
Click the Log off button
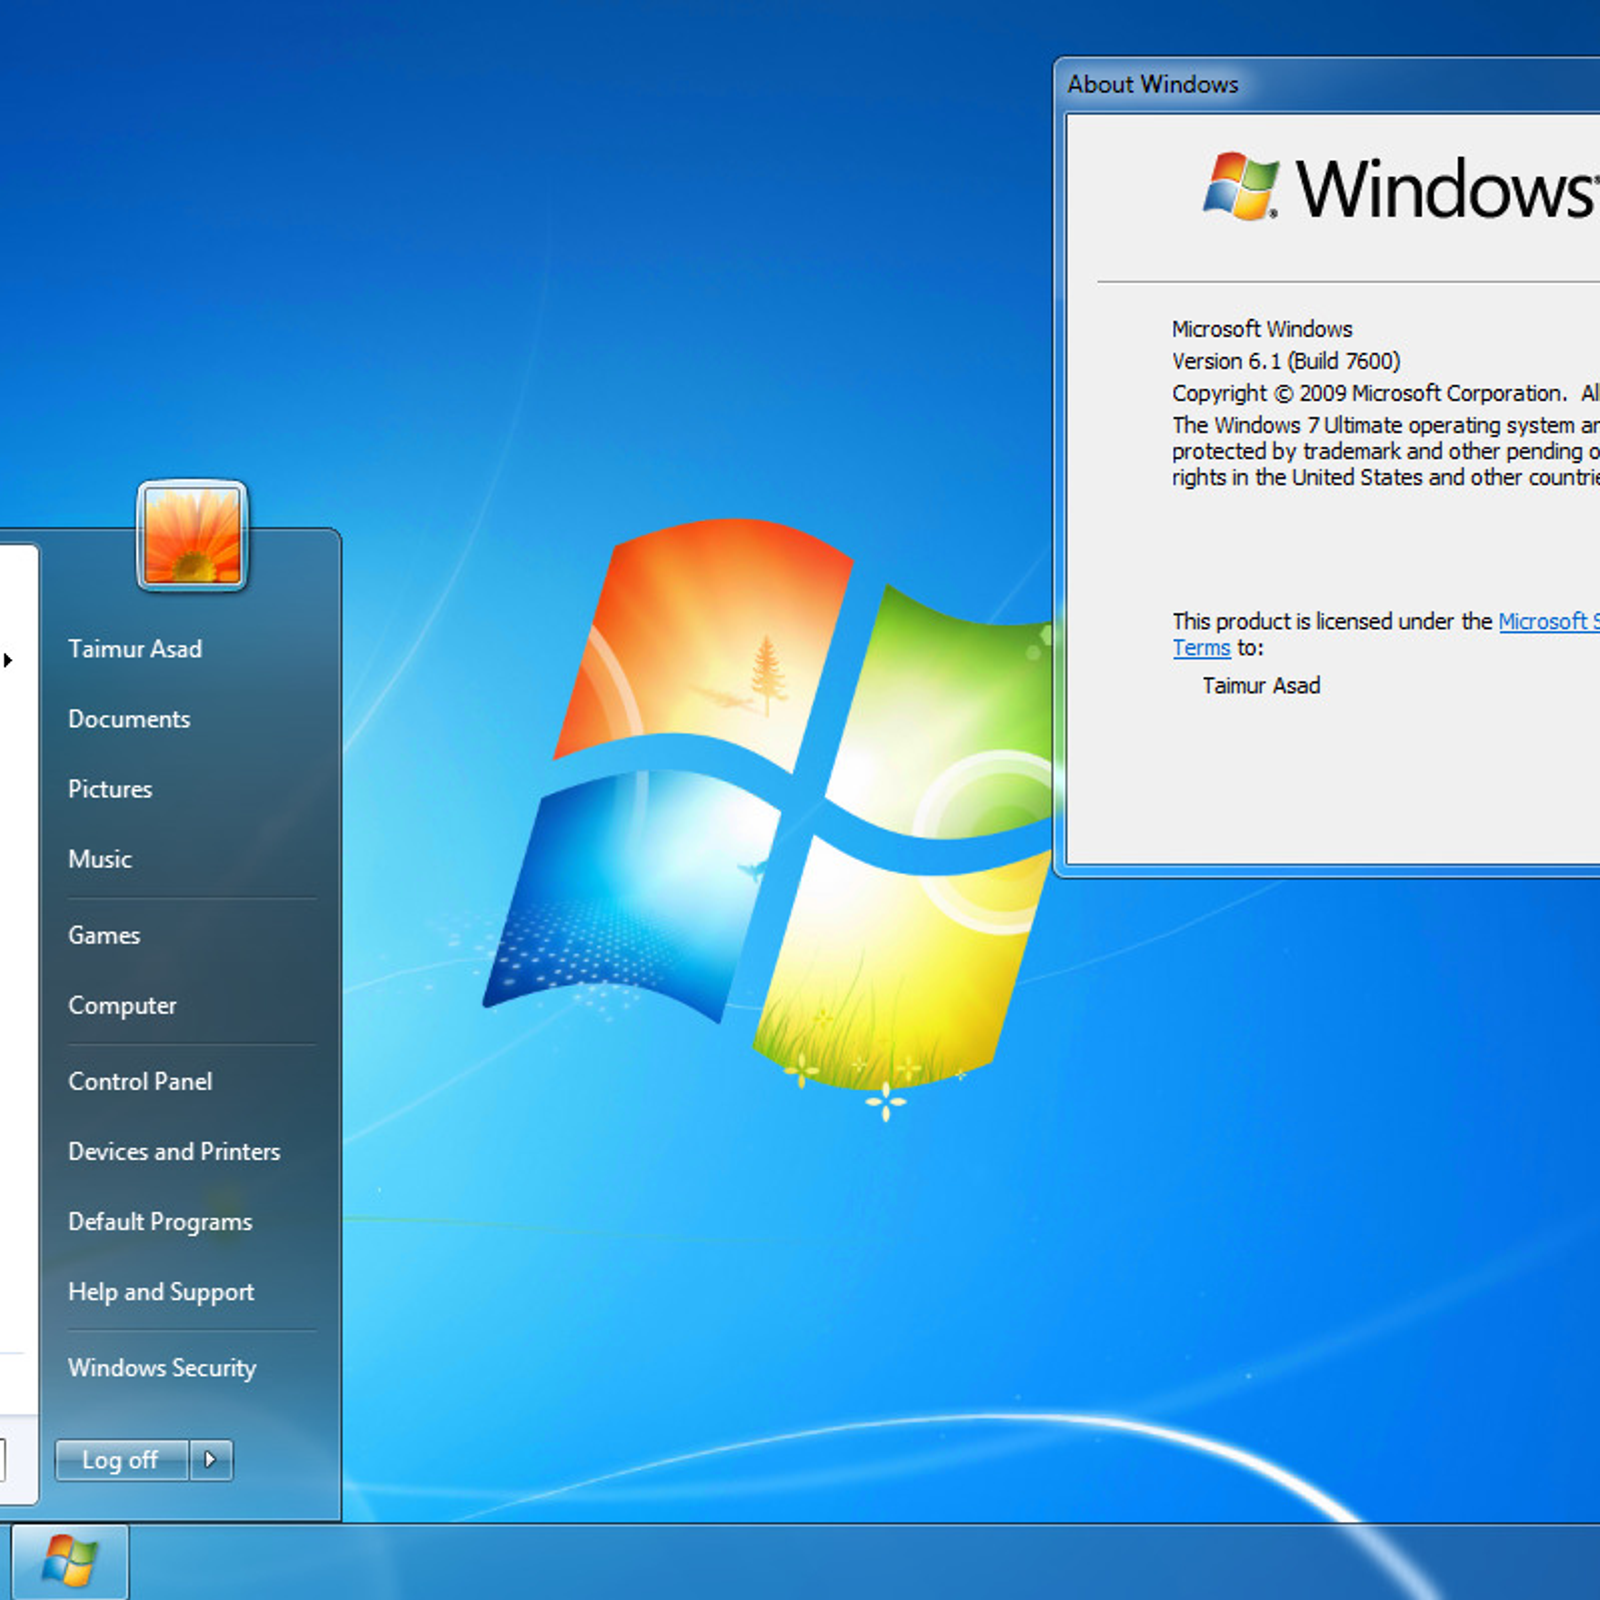tap(121, 1460)
